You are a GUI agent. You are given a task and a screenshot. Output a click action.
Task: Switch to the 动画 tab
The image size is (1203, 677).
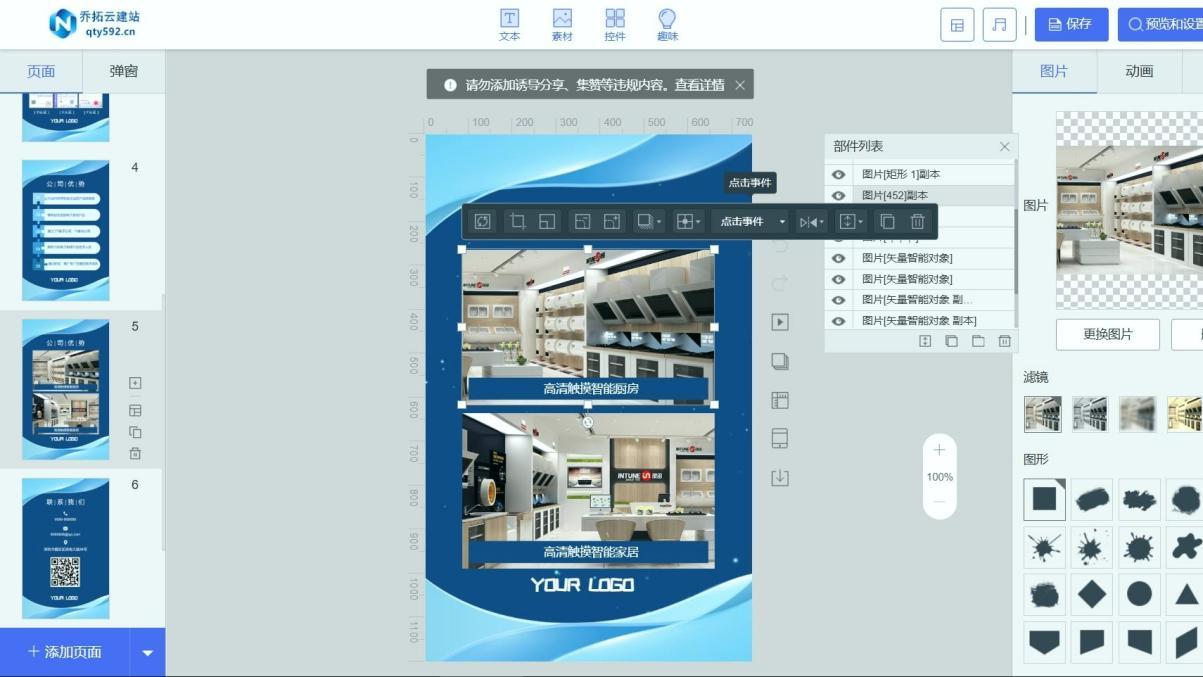[1139, 71]
